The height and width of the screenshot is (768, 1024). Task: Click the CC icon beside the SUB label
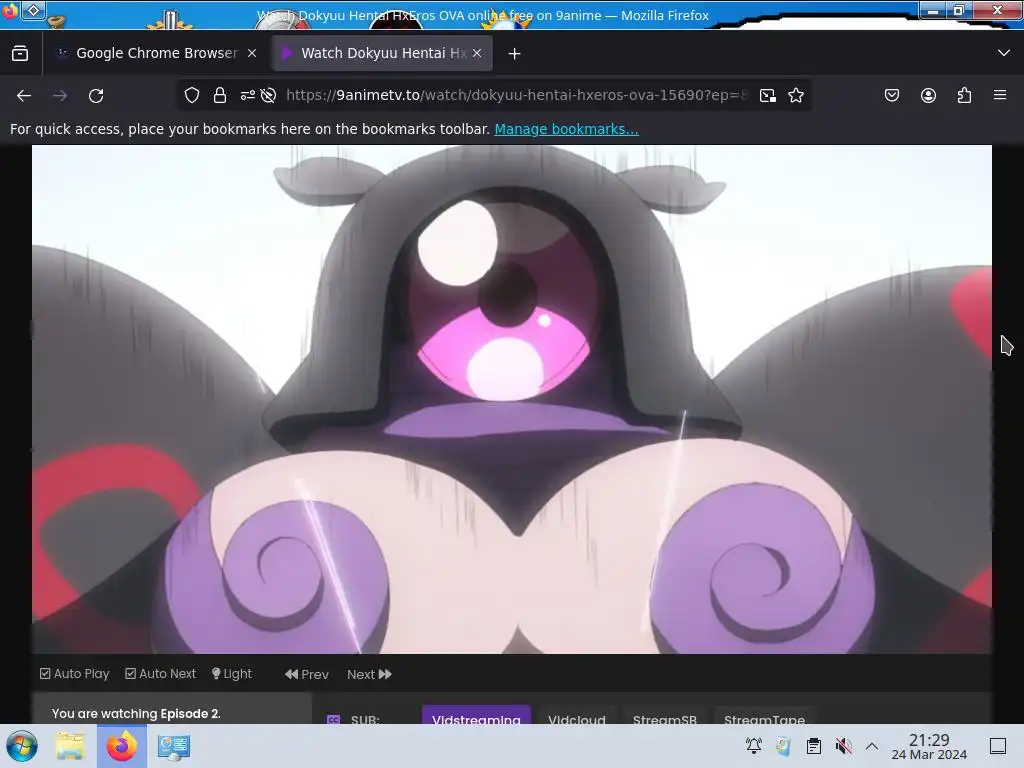[x=334, y=719]
